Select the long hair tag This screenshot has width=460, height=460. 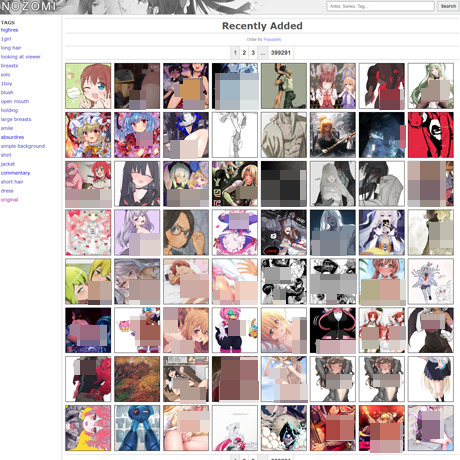11,48
